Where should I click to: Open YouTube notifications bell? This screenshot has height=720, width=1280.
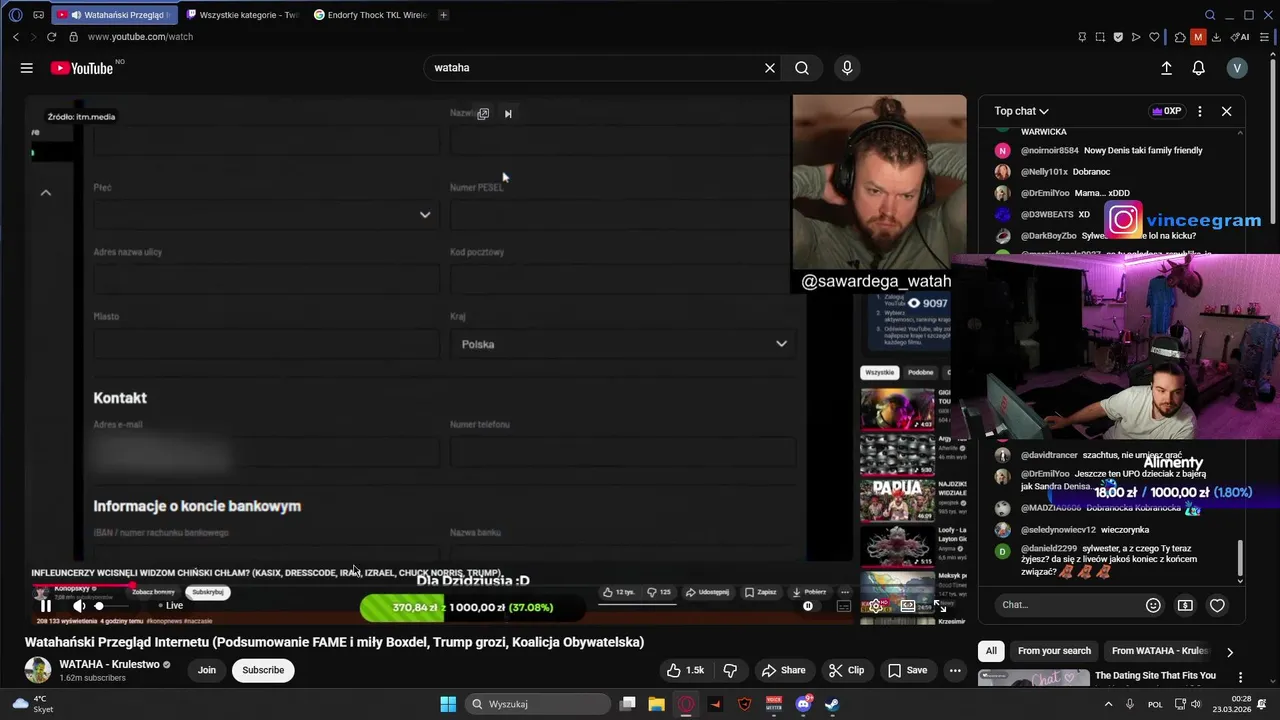click(x=1198, y=68)
